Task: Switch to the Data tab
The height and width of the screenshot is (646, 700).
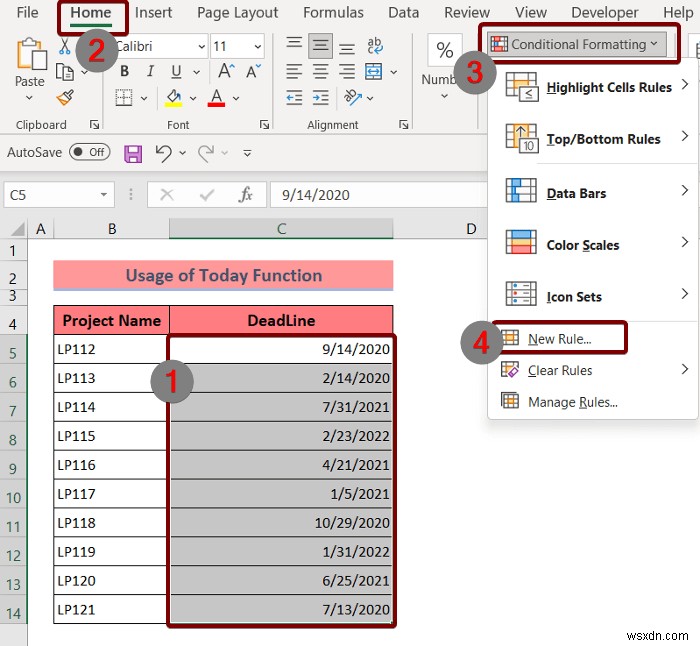Action: [404, 13]
